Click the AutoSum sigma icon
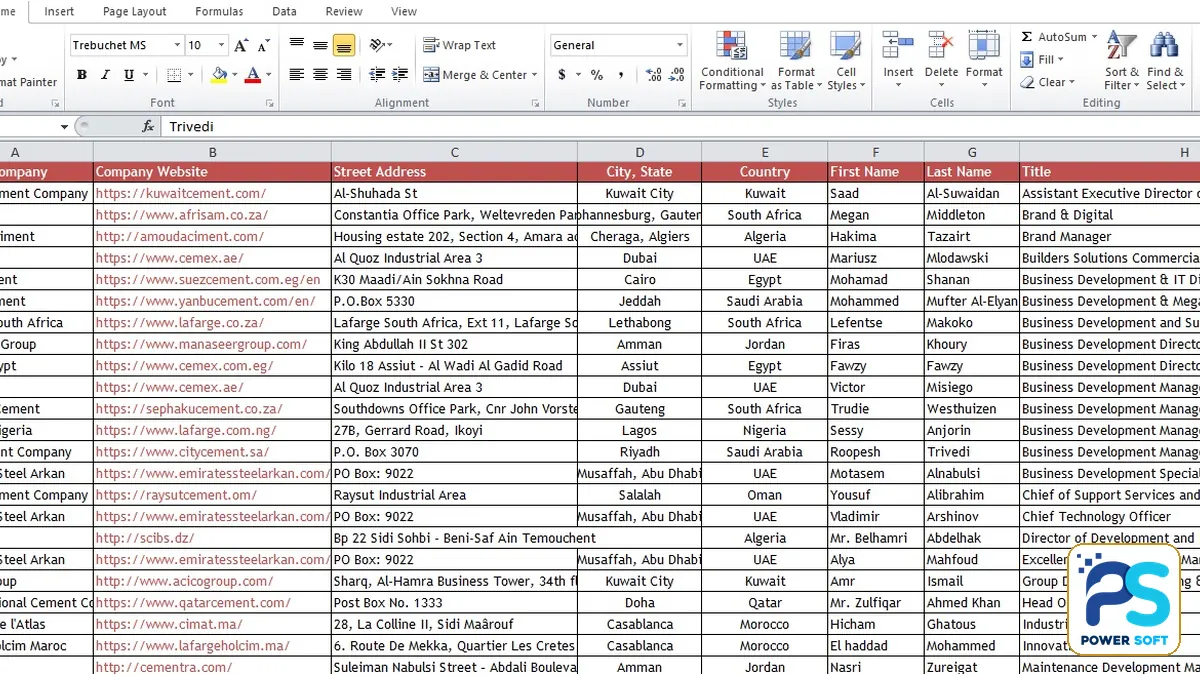1200x675 pixels. [x=1027, y=37]
